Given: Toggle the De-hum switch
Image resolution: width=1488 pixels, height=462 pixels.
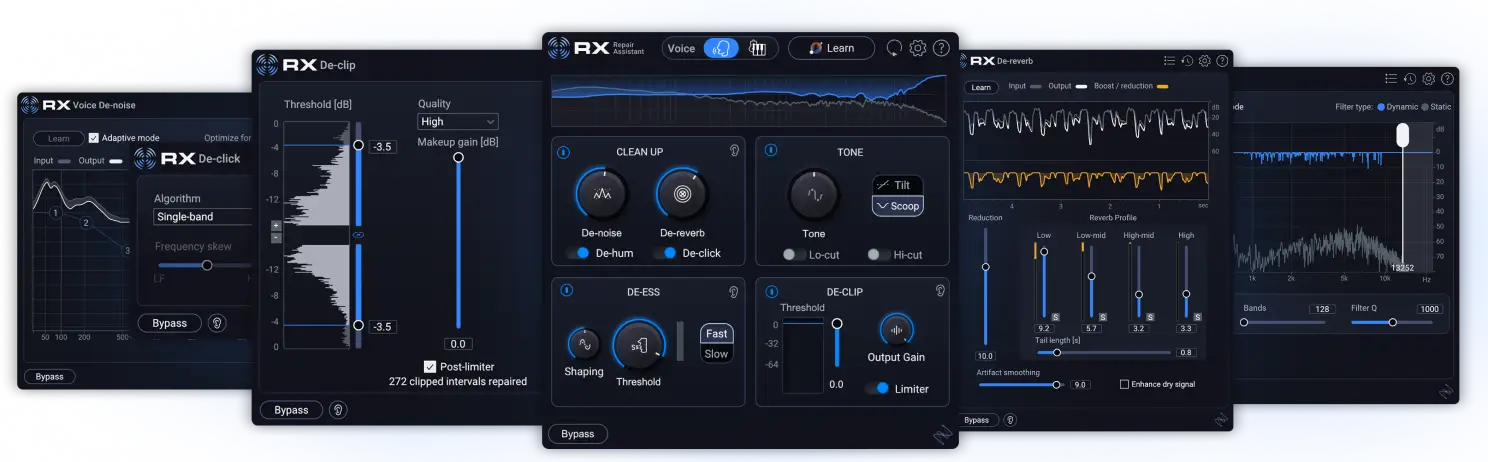Looking at the screenshot, I should (577, 253).
